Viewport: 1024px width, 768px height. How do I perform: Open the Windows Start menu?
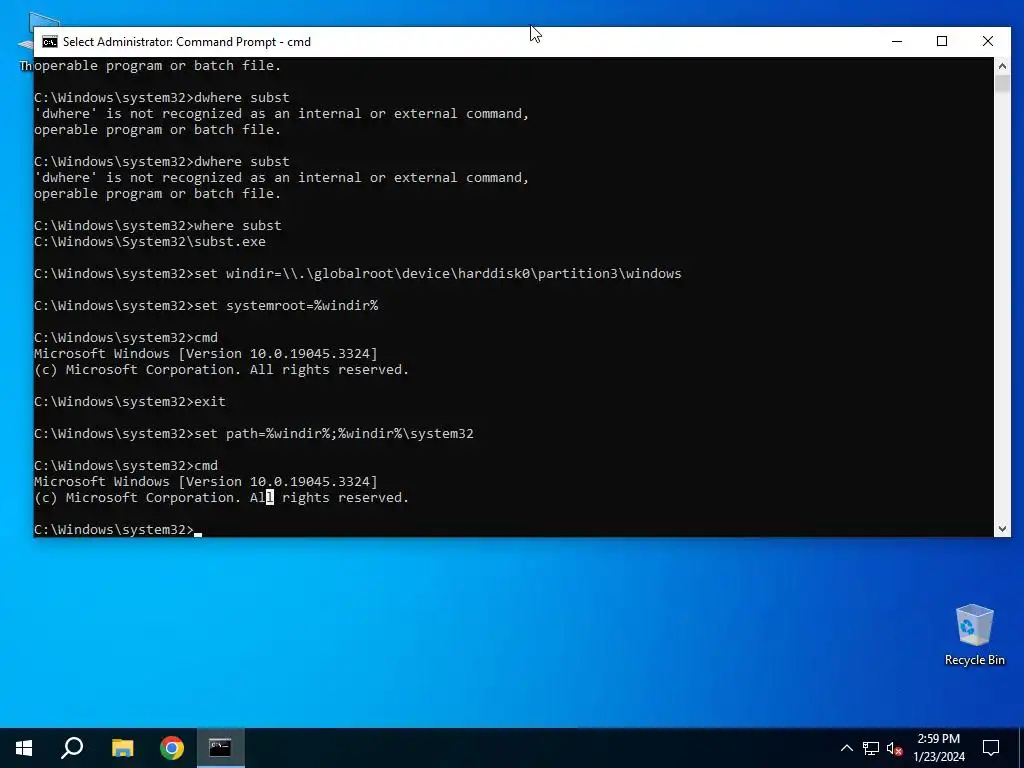point(24,748)
